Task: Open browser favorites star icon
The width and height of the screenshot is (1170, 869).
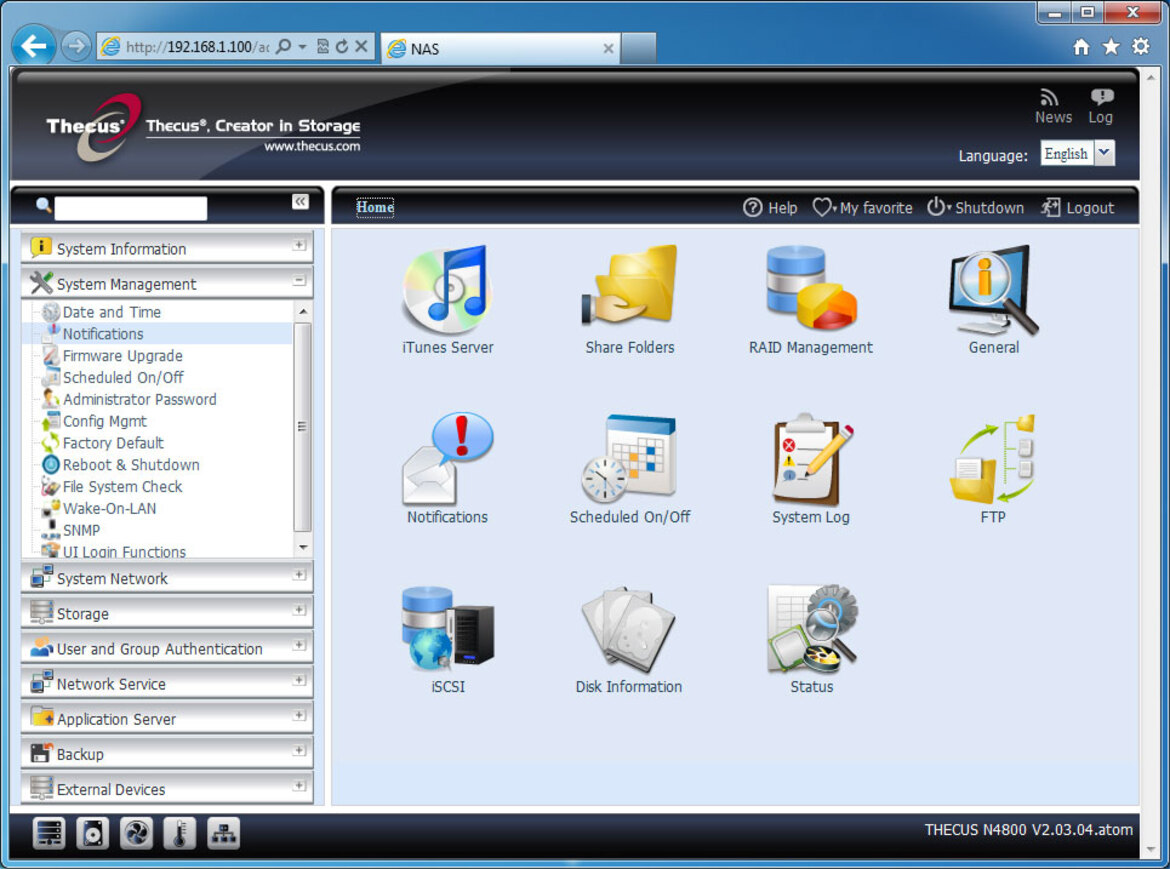Action: click(x=1111, y=47)
